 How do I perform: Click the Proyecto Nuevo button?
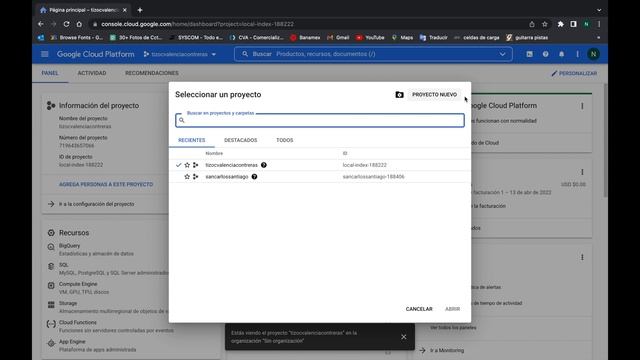pyautogui.click(x=434, y=95)
